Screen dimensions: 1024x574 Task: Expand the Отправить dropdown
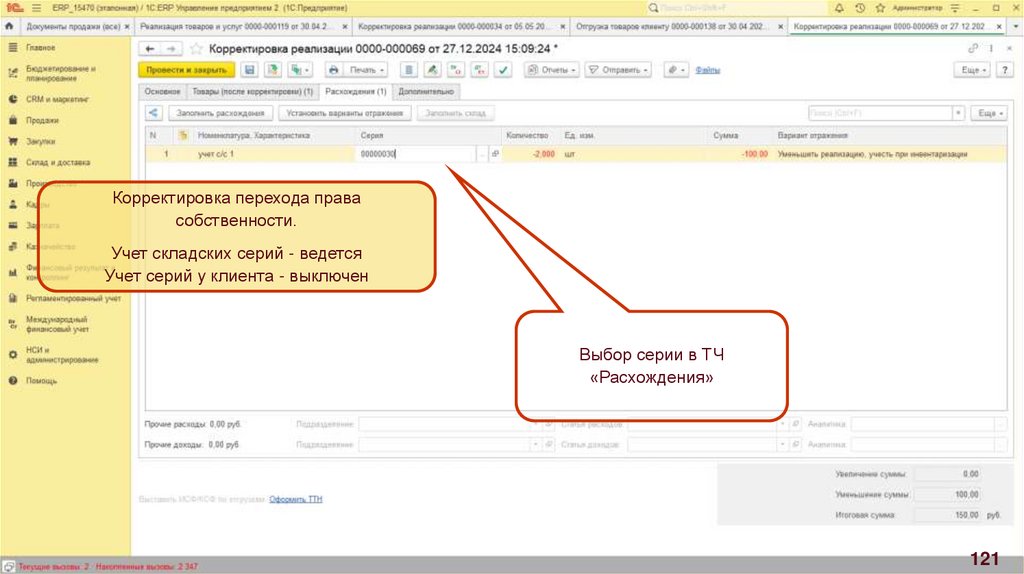(618, 70)
